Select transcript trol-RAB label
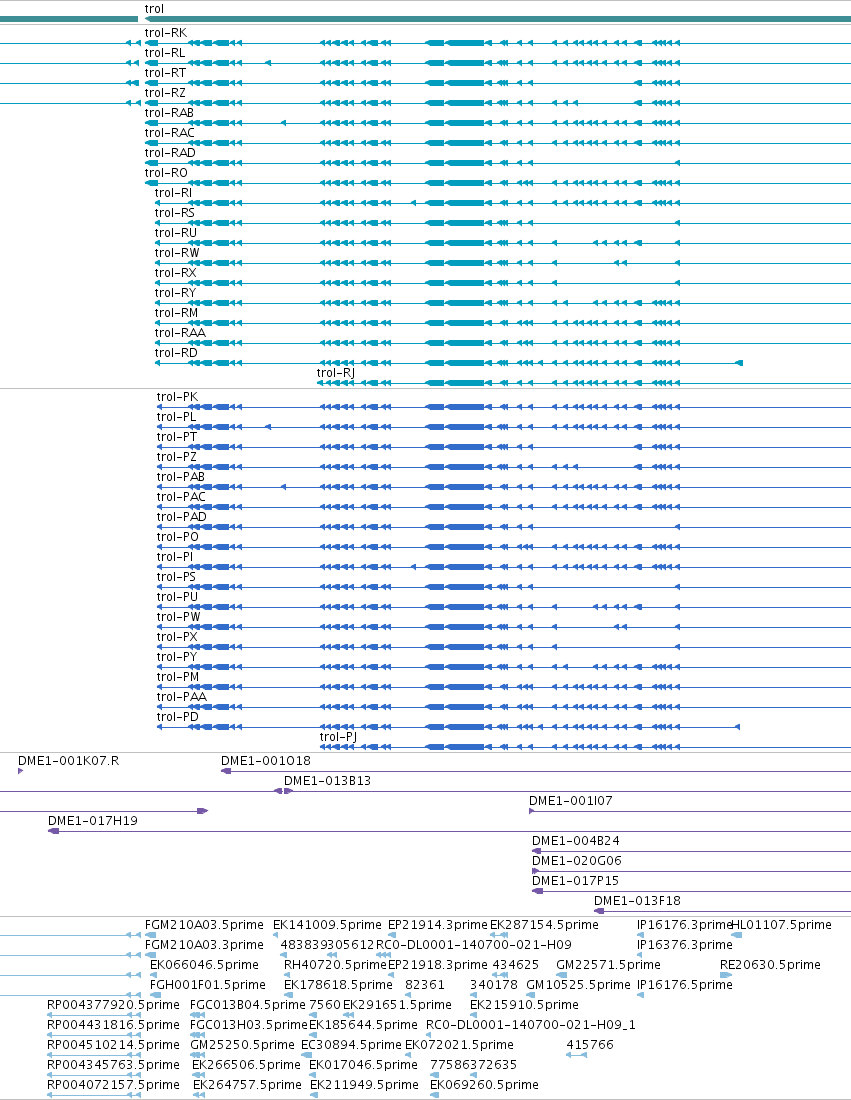This screenshot has width=851, height=1100. [169, 113]
